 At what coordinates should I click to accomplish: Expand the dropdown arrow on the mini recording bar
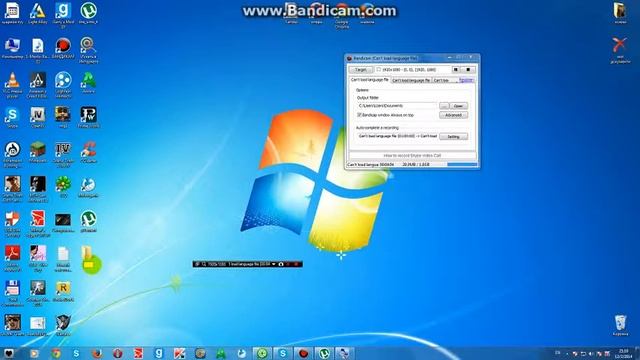click(x=274, y=264)
